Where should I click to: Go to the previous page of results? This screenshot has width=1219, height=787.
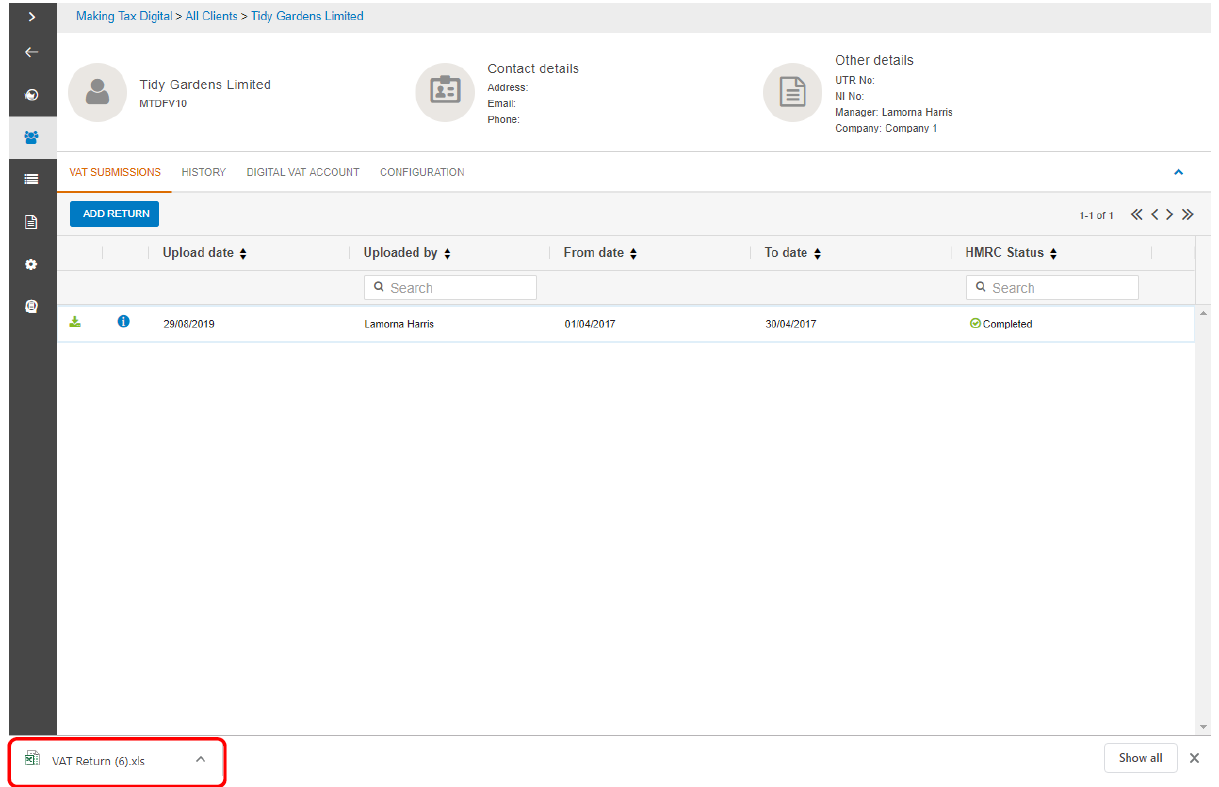coord(1154,215)
